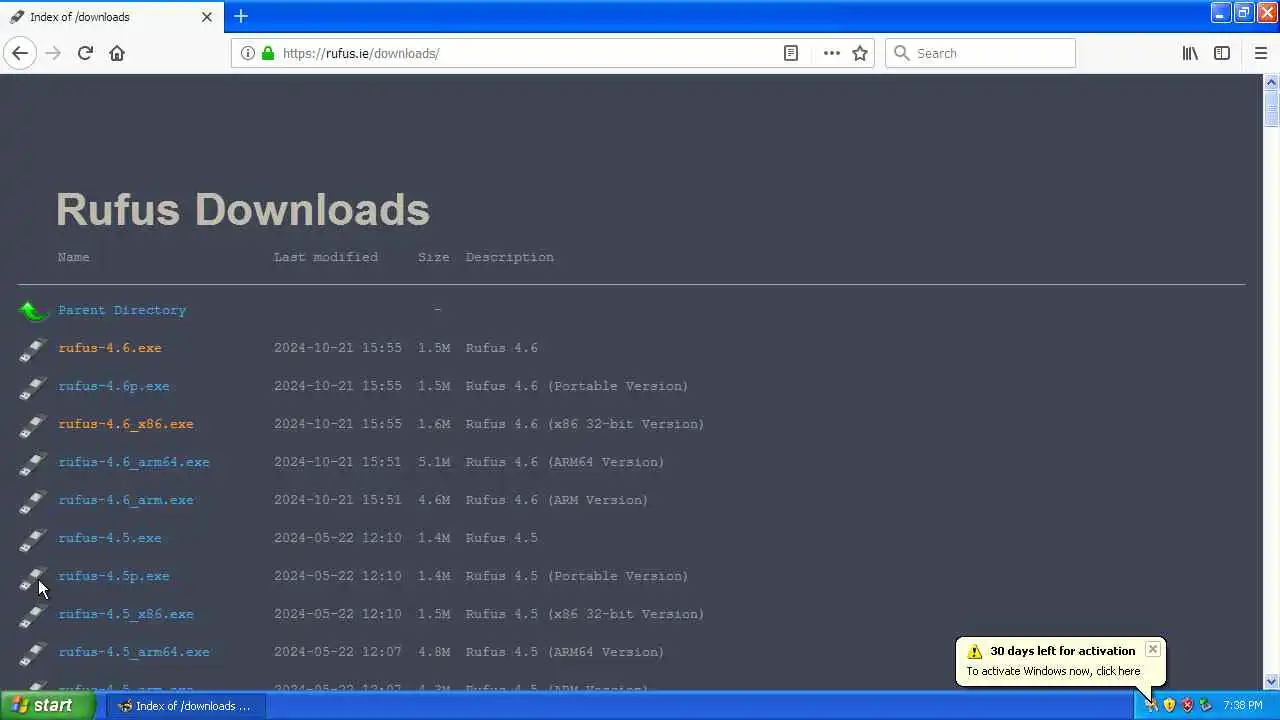Download rufus-4.5_x86.exe link
Viewport: 1280px width, 720px height.
click(x=126, y=614)
